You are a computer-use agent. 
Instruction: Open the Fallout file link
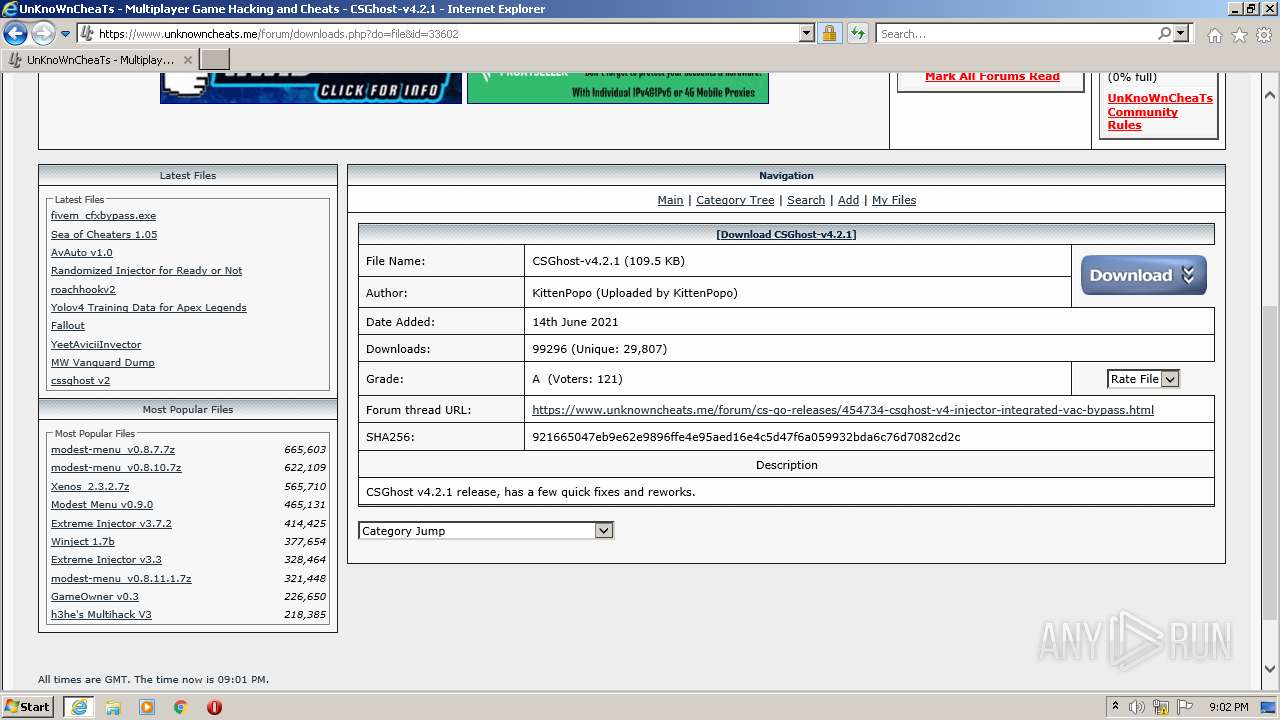68,326
